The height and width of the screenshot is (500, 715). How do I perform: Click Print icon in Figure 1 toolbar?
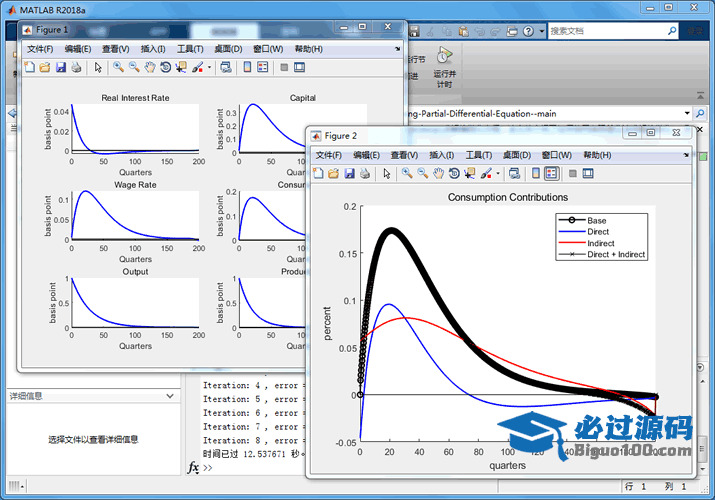click(76, 67)
